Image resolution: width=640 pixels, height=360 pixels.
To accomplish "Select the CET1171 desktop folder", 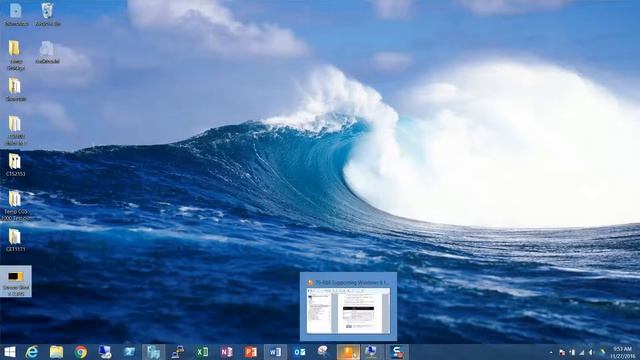I will [16, 240].
